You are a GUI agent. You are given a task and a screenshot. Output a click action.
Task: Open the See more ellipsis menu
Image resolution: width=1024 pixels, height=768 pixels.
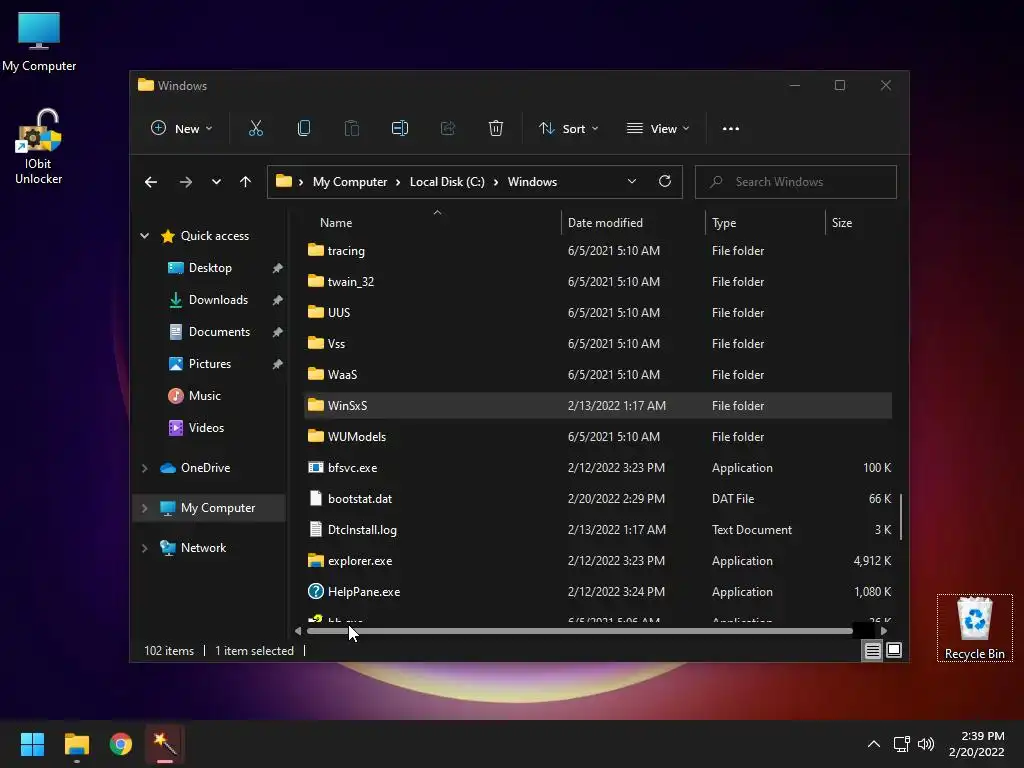(731, 129)
